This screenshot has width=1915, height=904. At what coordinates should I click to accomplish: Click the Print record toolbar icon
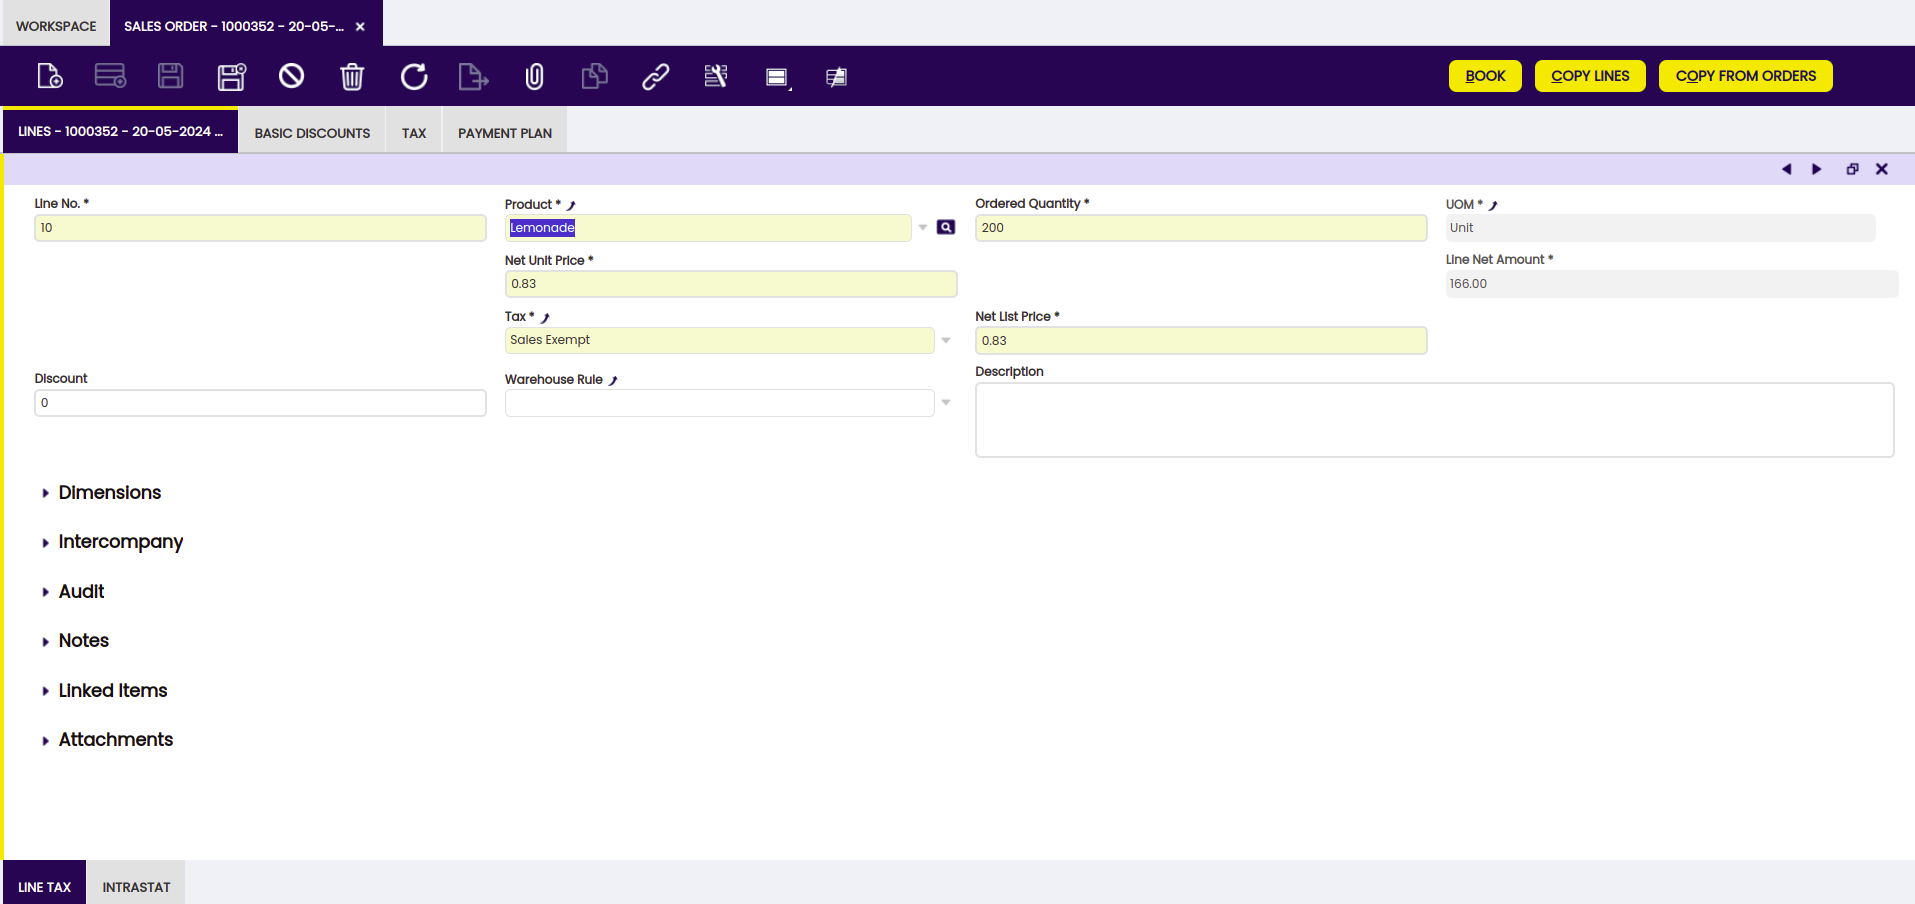(x=778, y=77)
